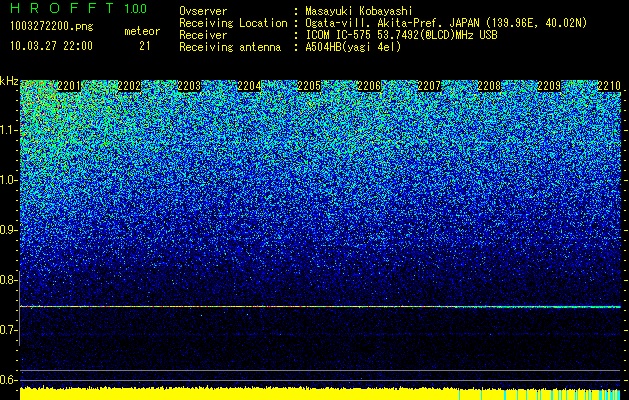Click the kHz axis unit label

click(x=9, y=81)
